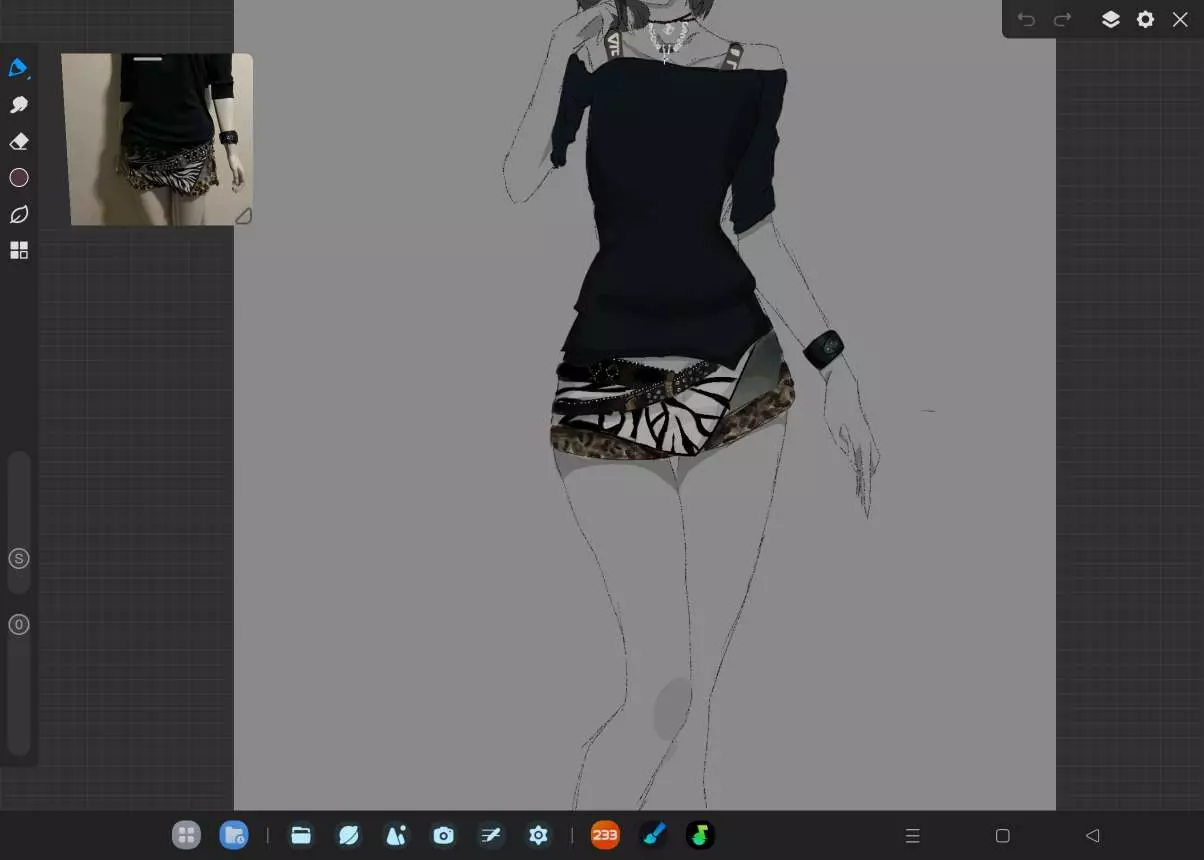Screen dimensions: 1204x860
Task: Open the app drawer from taskbar
Action: 186,835
